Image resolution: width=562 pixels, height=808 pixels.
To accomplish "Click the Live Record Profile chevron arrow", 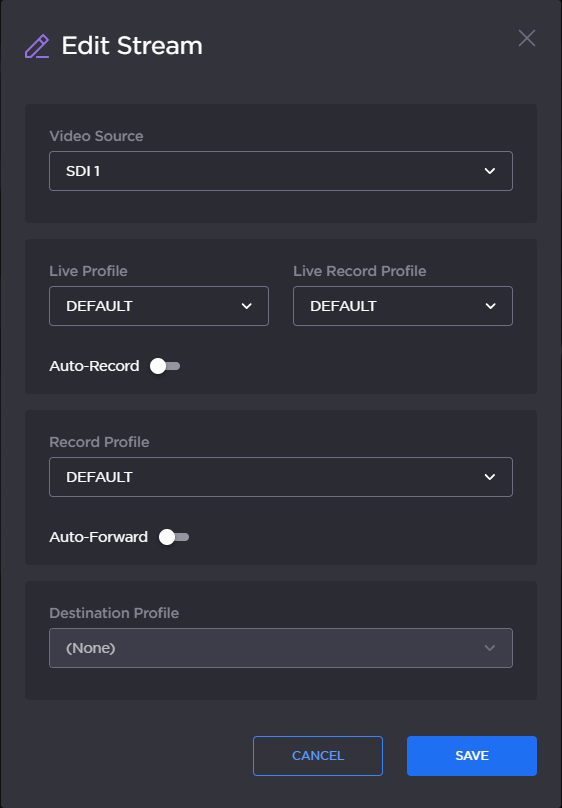I will pyautogui.click(x=490, y=306).
